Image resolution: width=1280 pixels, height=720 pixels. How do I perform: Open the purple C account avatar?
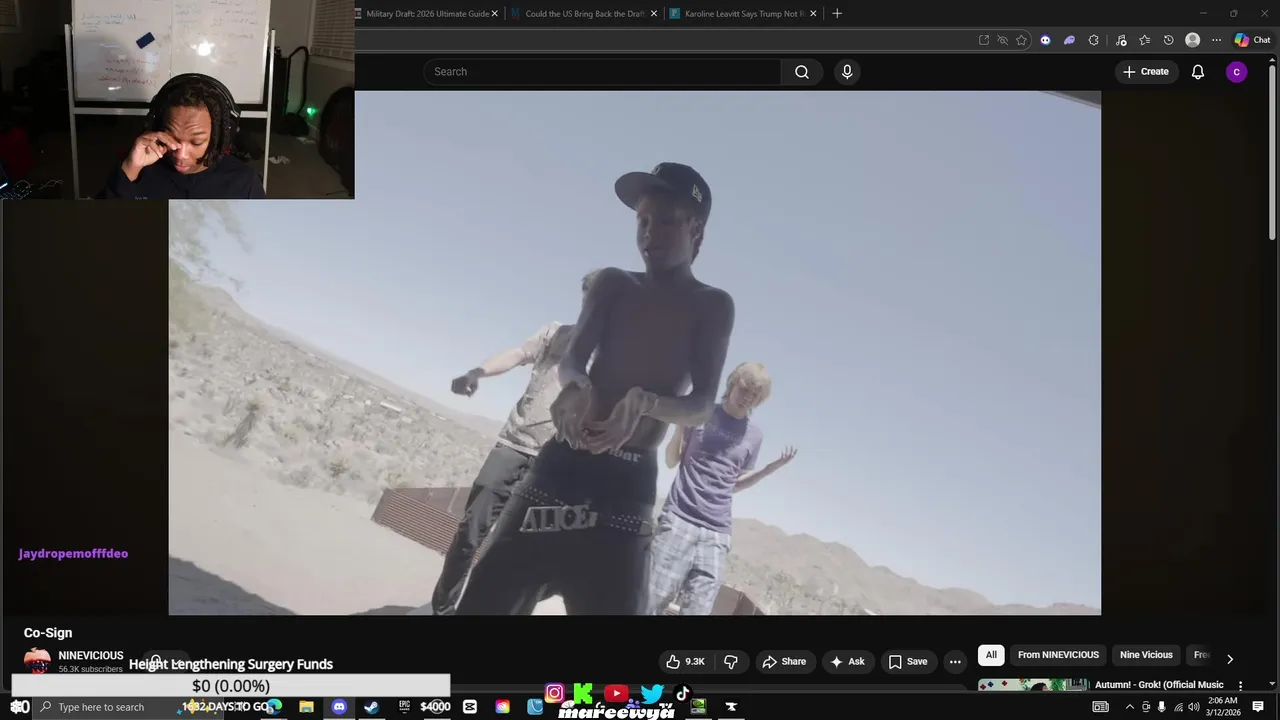click(x=1236, y=72)
